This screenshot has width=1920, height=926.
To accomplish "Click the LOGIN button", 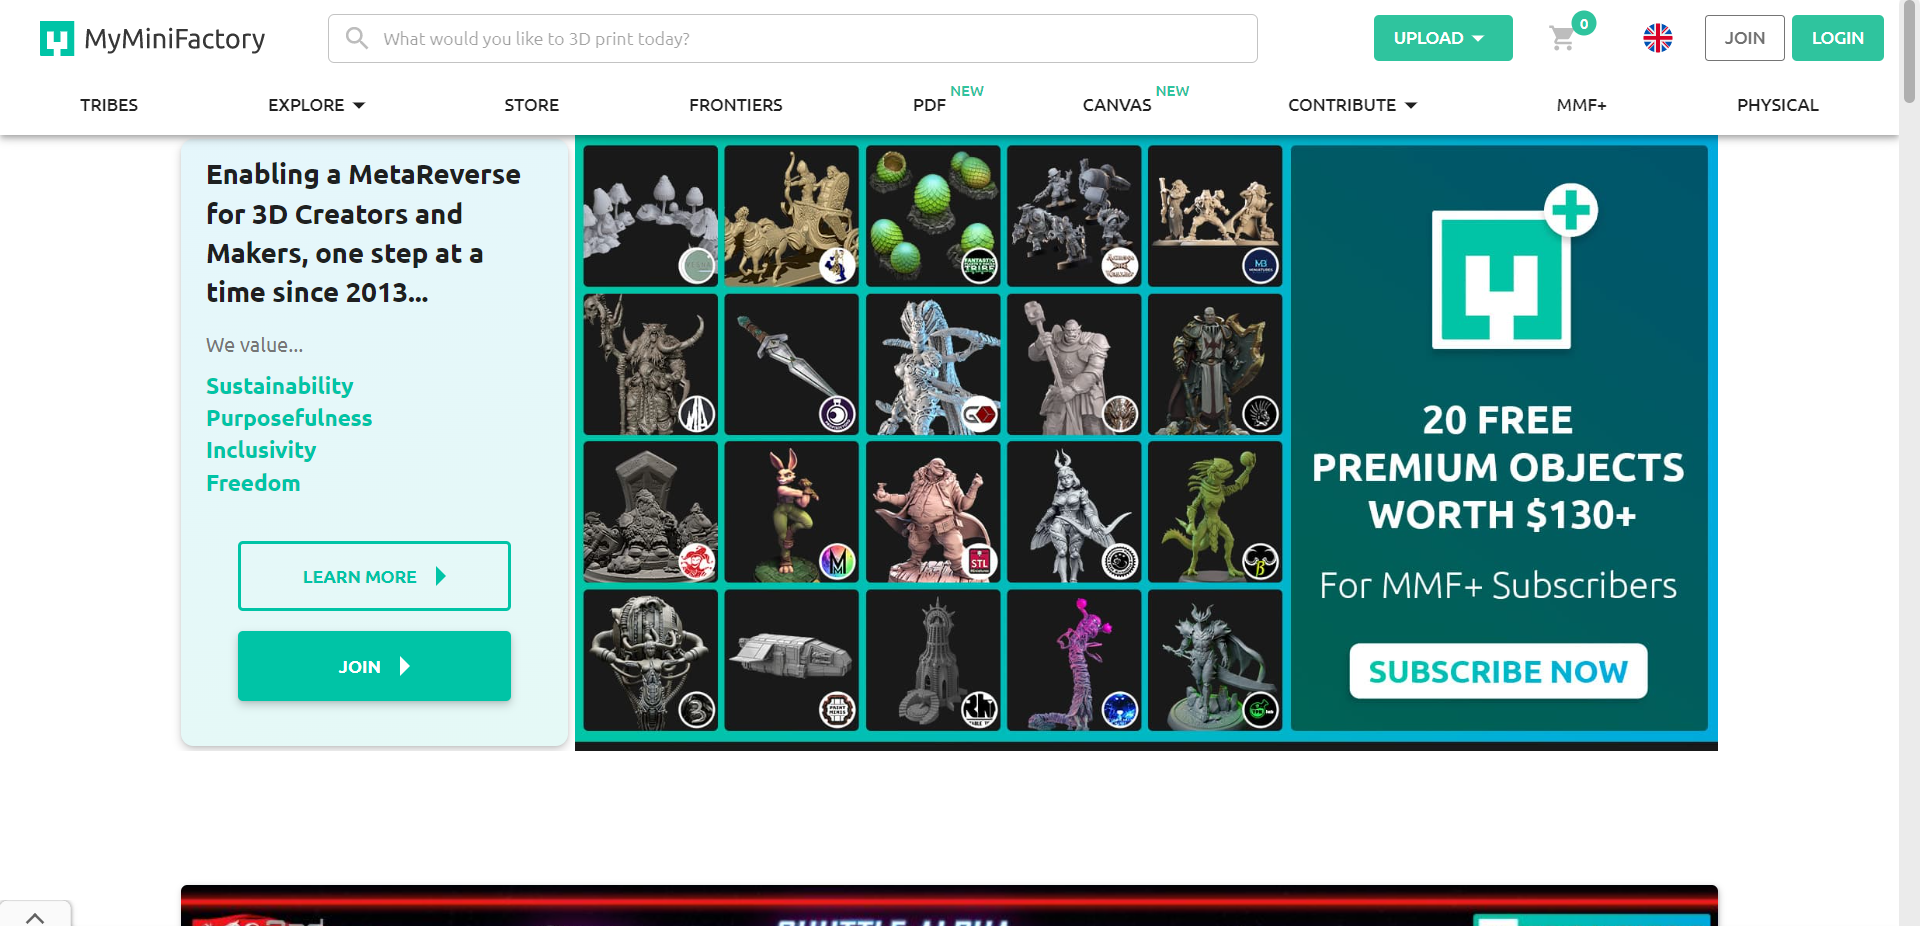I will [x=1837, y=38].
